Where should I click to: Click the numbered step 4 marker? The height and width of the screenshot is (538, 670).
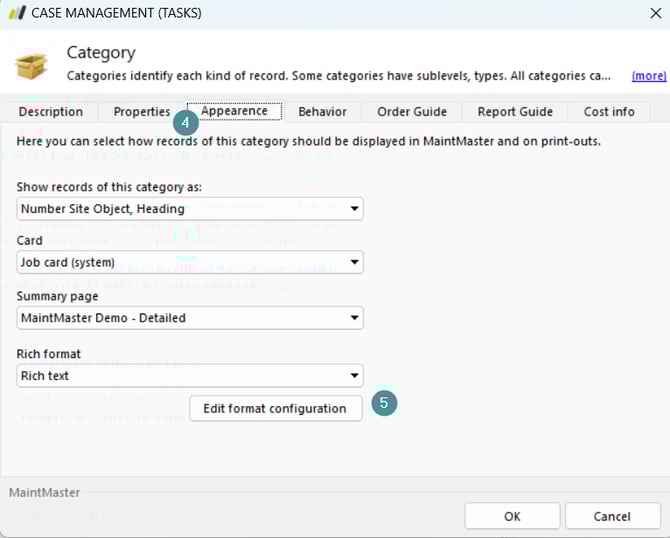point(184,123)
